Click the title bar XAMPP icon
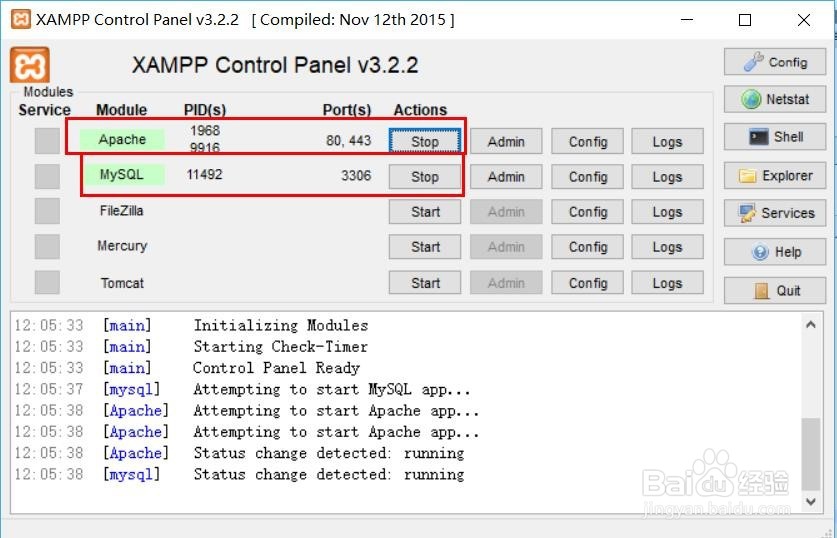The image size is (837, 538). click(21, 20)
